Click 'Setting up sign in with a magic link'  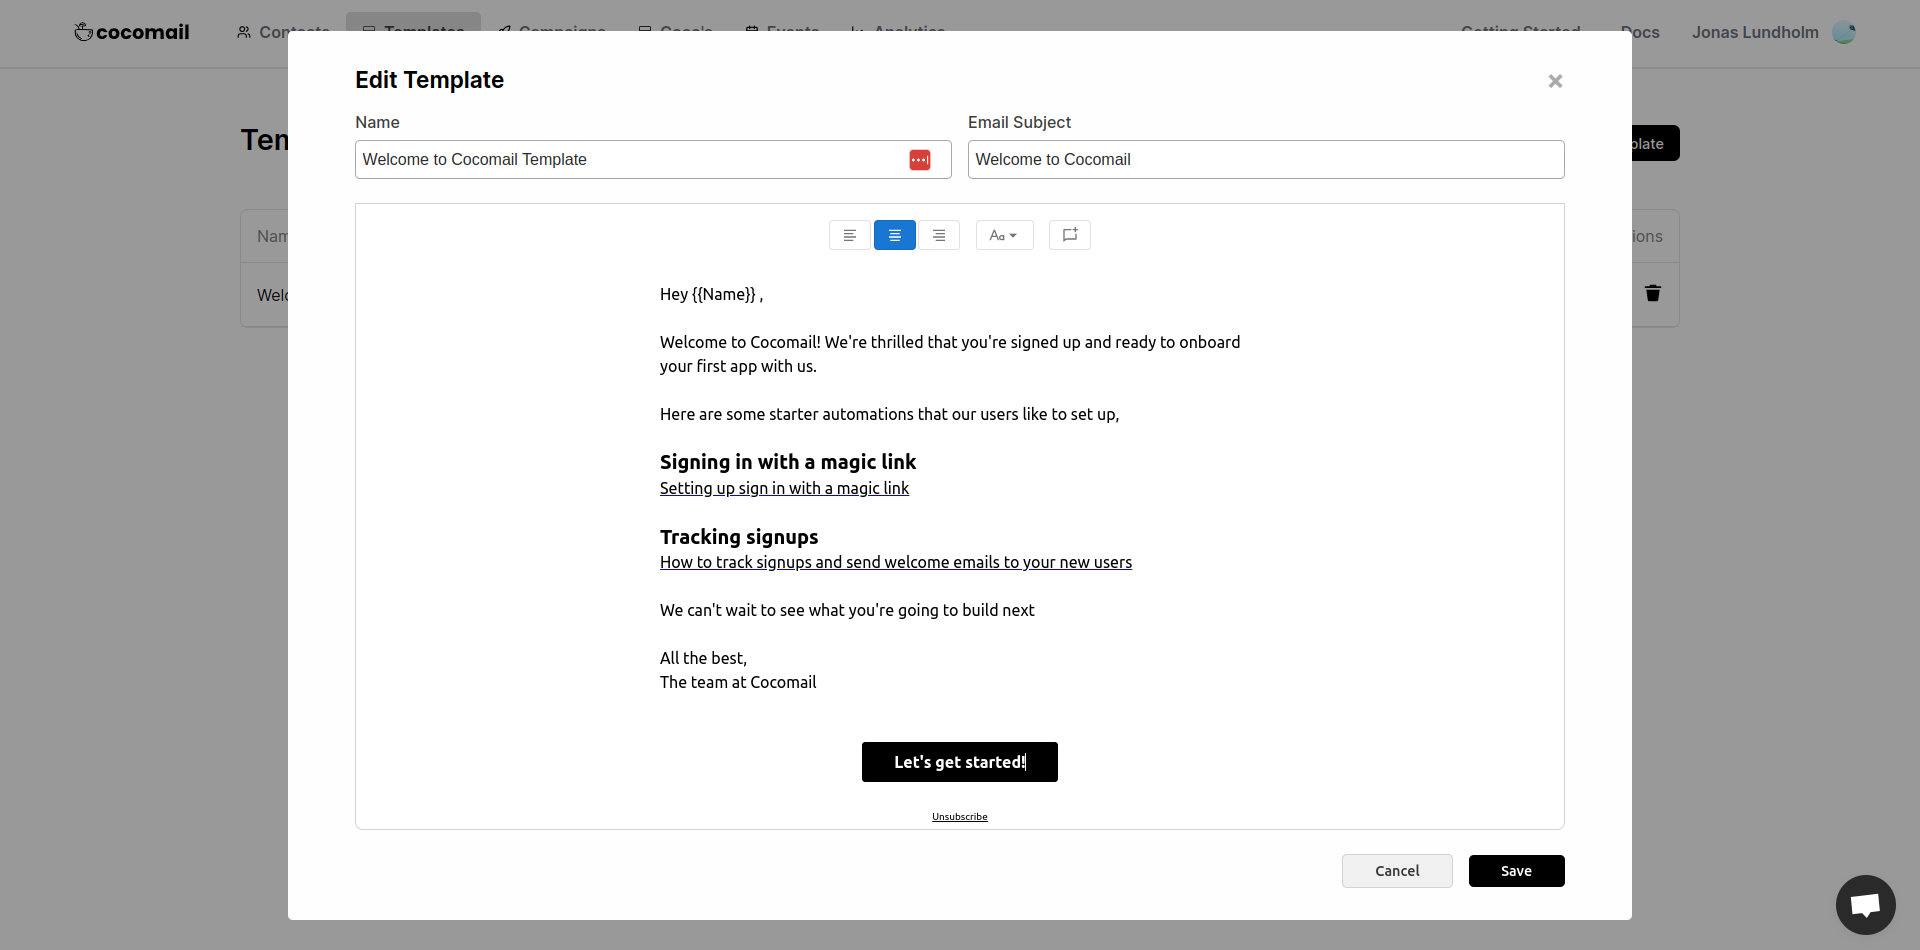[x=784, y=488]
